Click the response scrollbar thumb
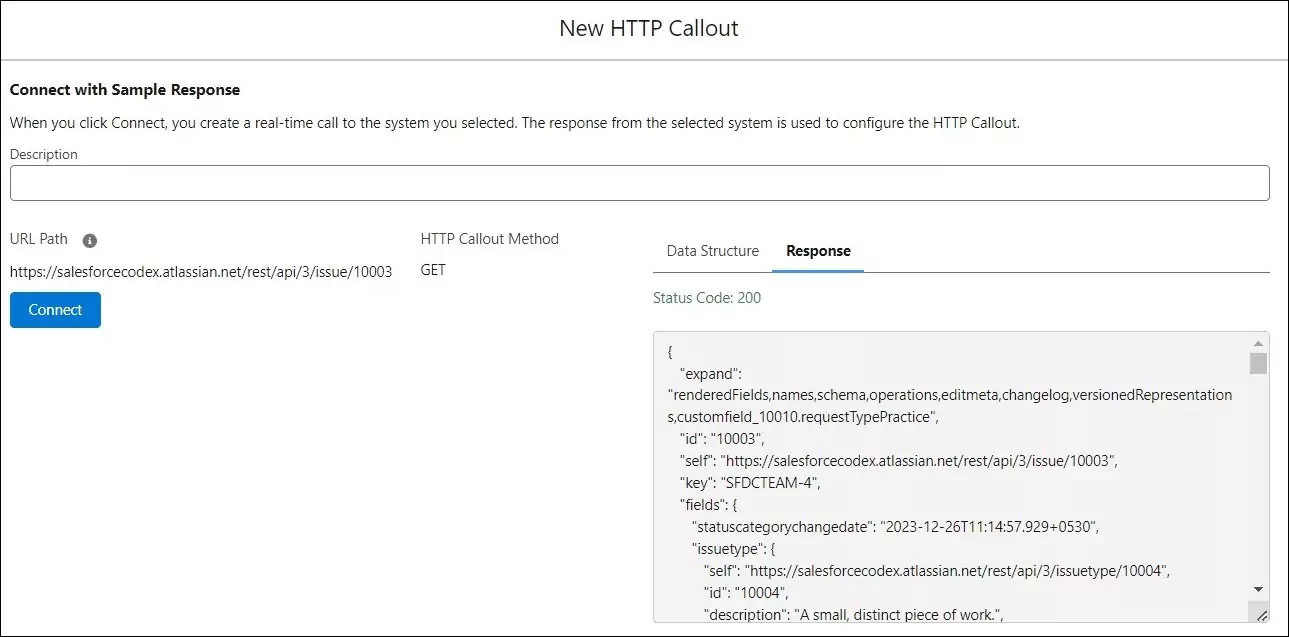The image size is (1289, 637). [1258, 363]
